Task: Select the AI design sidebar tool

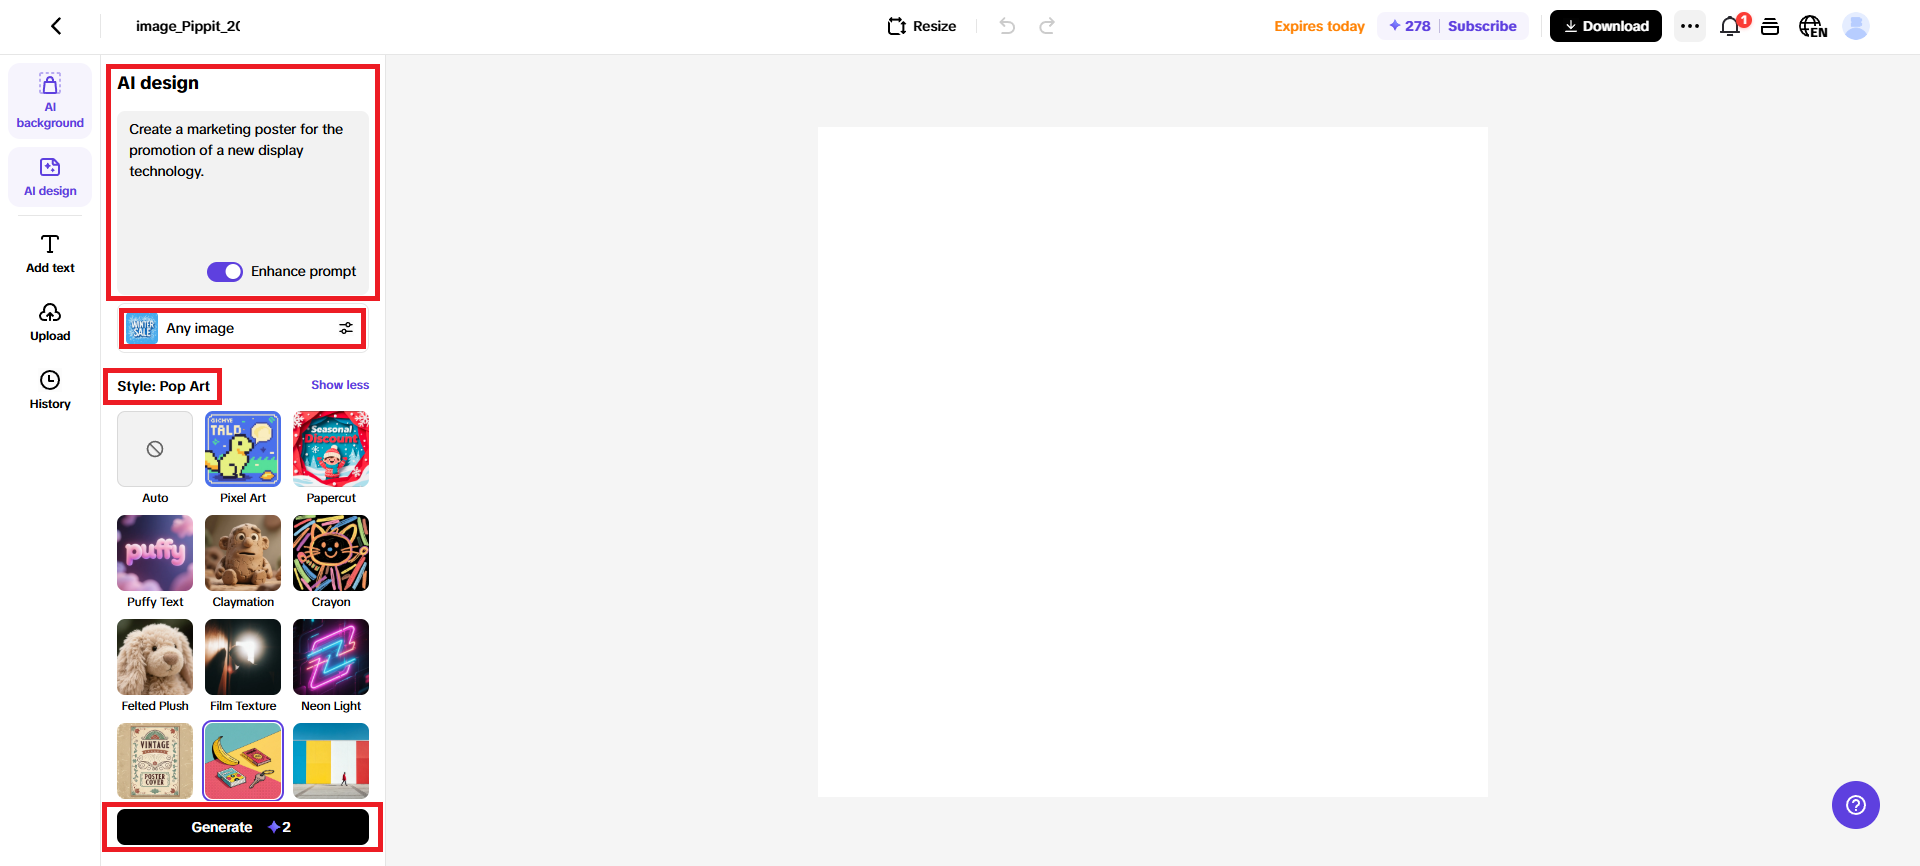Action: coord(50,177)
